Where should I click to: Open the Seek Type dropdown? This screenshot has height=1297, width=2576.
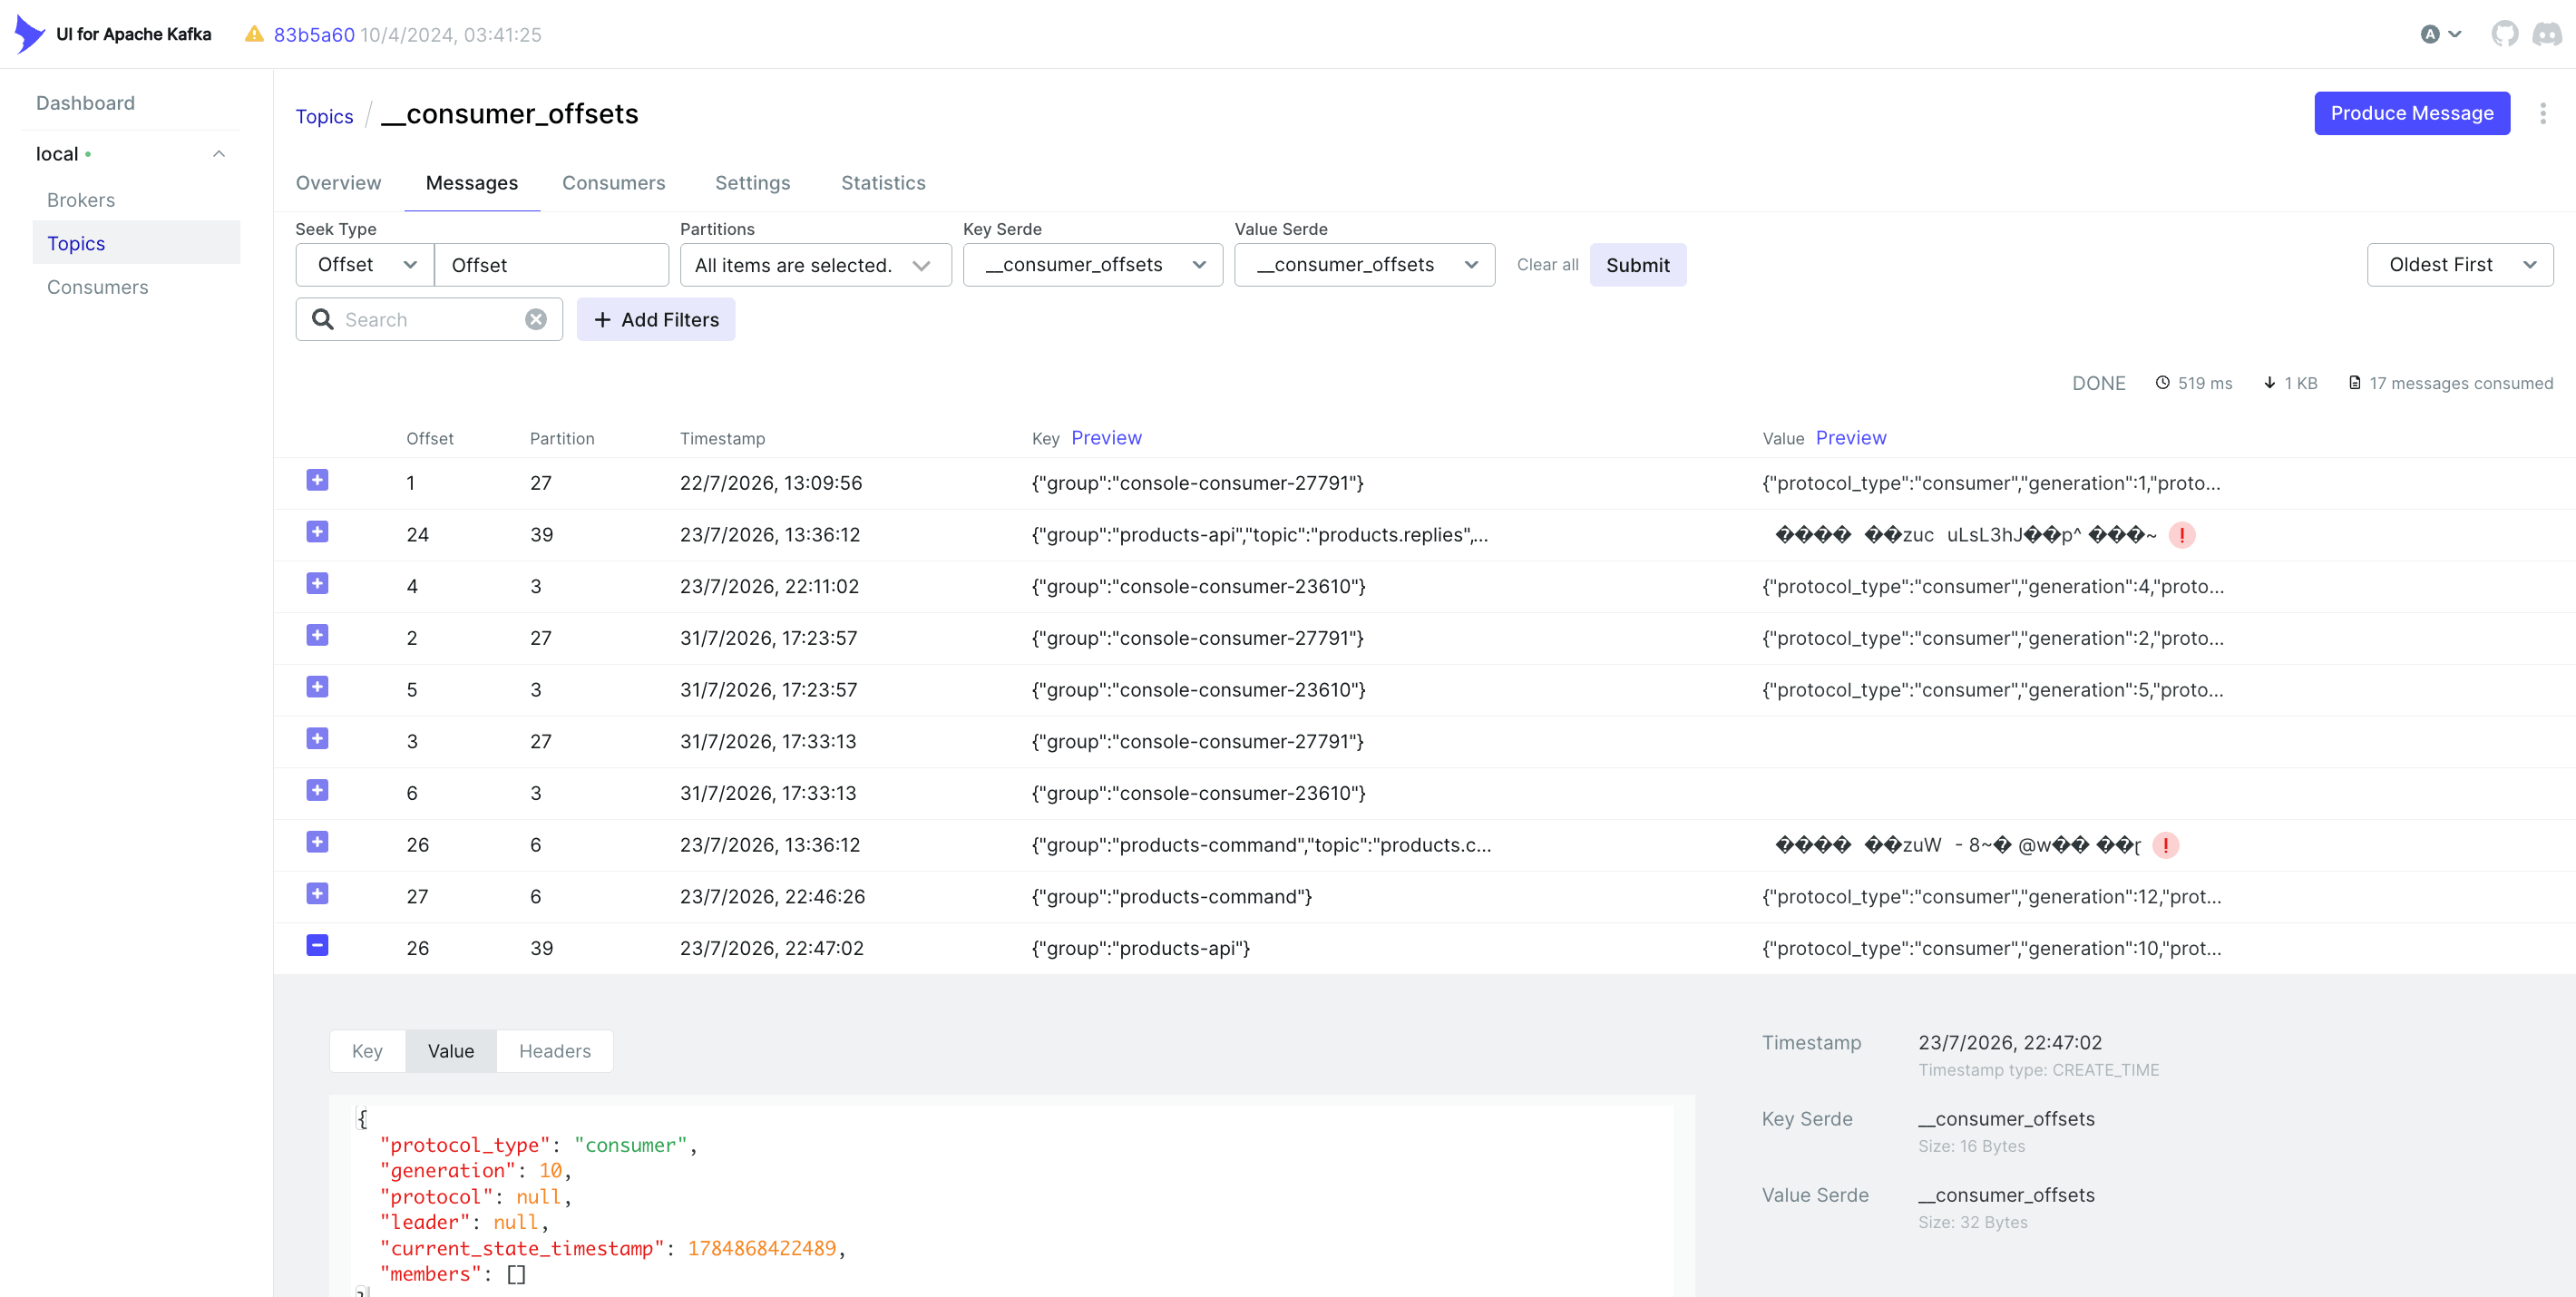(x=365, y=265)
